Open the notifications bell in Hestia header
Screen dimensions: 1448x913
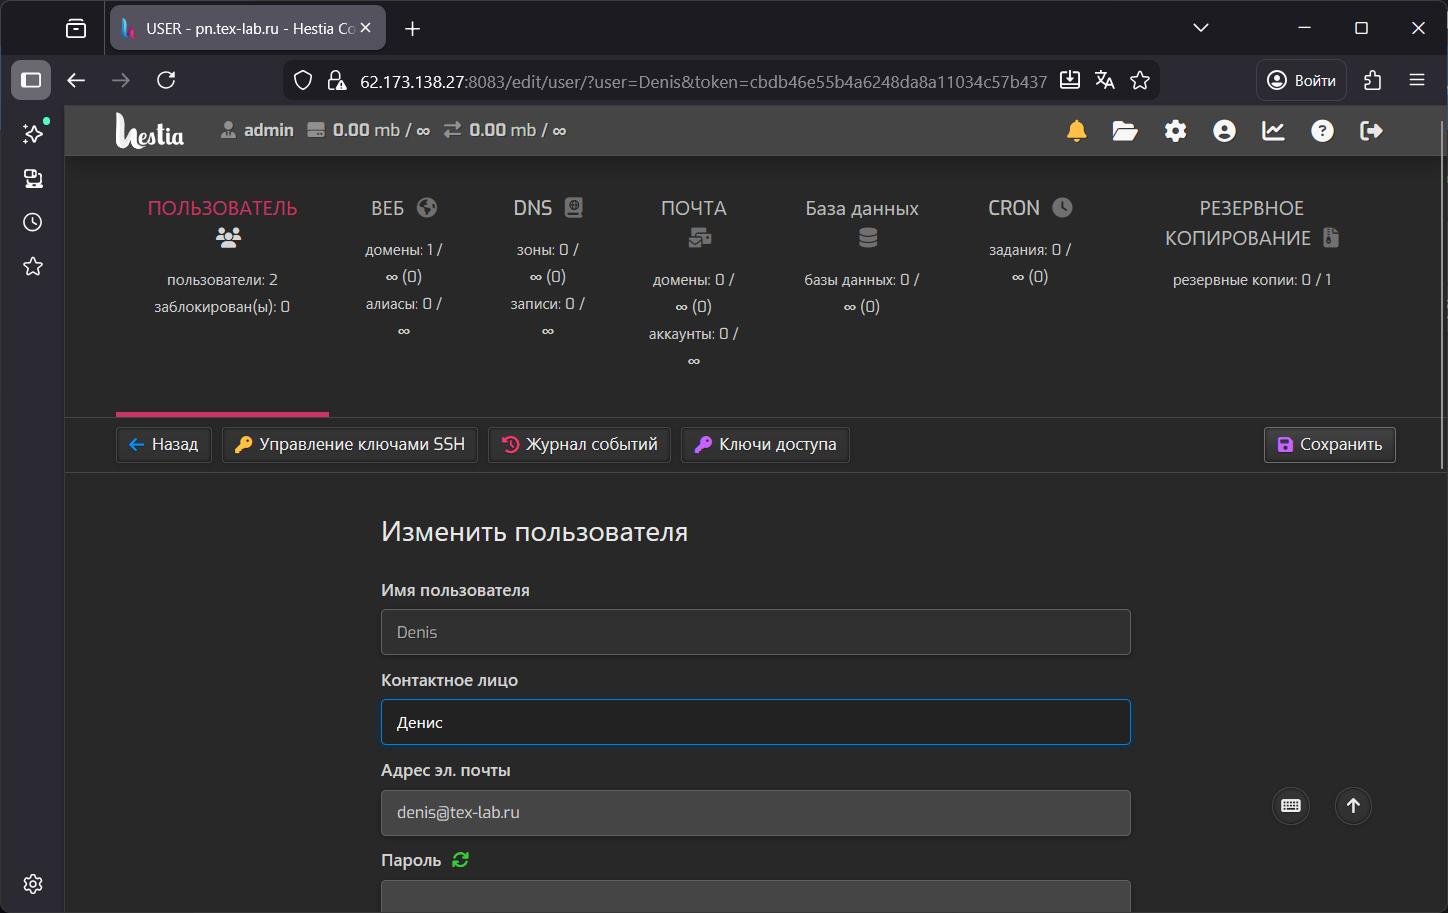pos(1076,131)
